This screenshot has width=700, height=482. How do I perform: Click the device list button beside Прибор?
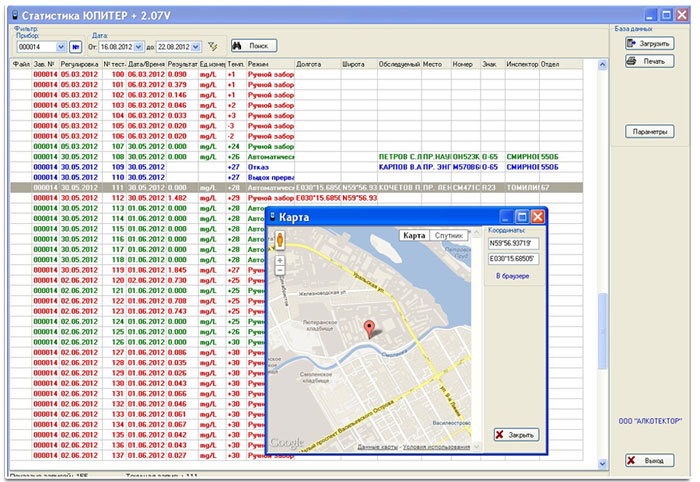pyautogui.click(x=76, y=46)
